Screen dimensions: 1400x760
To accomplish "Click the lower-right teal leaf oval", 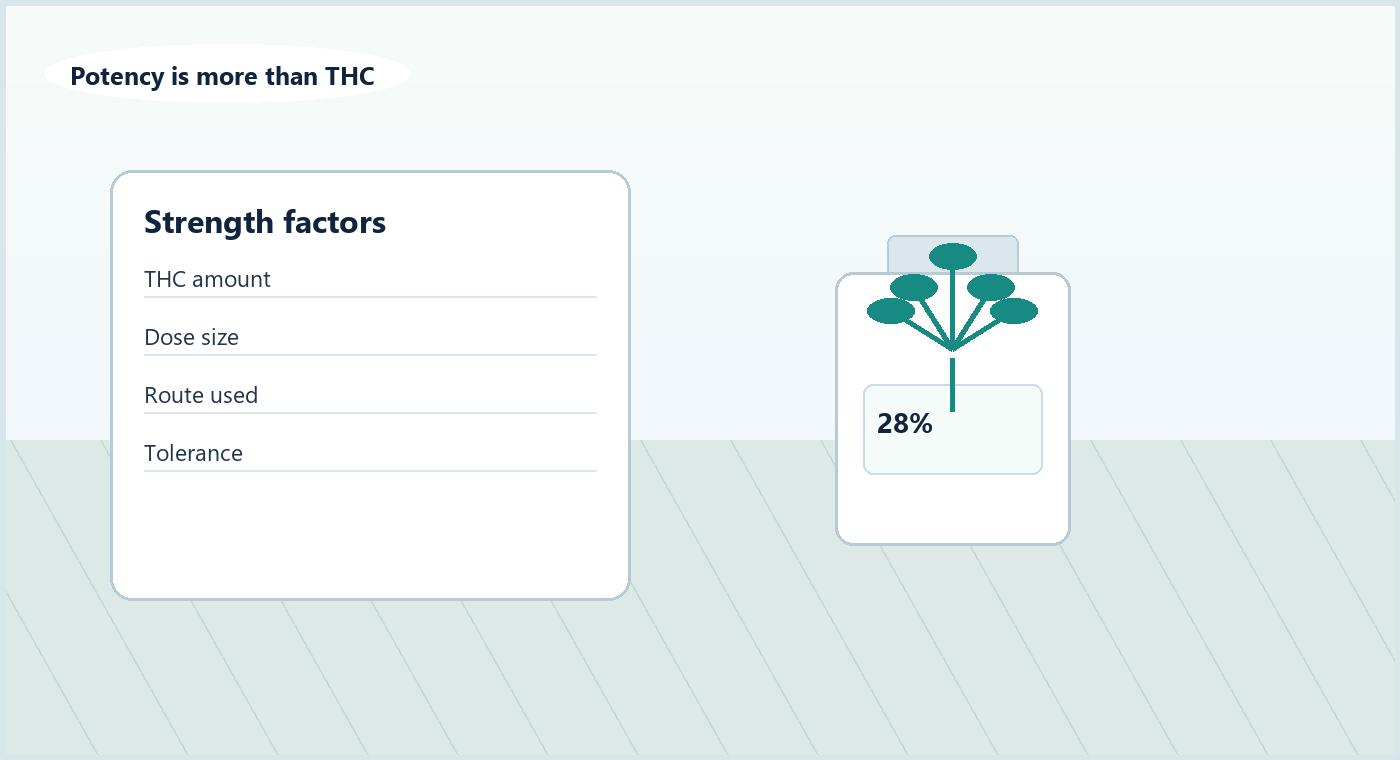I will click(x=1014, y=311).
